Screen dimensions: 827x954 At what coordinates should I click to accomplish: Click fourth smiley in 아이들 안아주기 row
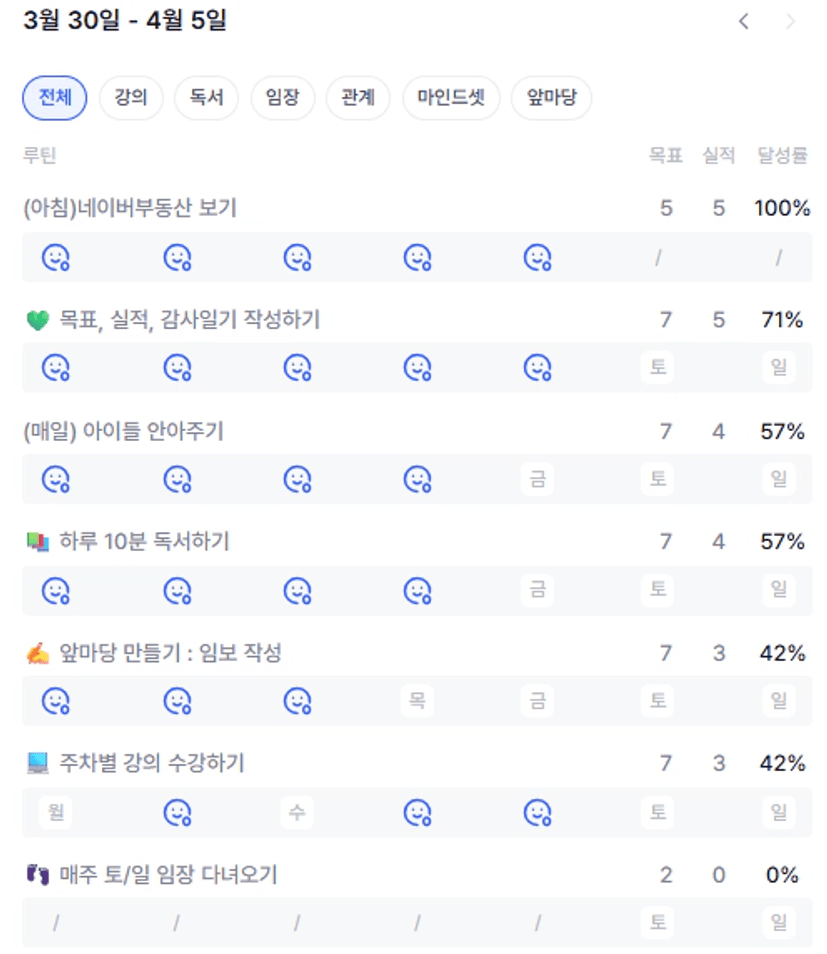(417, 479)
